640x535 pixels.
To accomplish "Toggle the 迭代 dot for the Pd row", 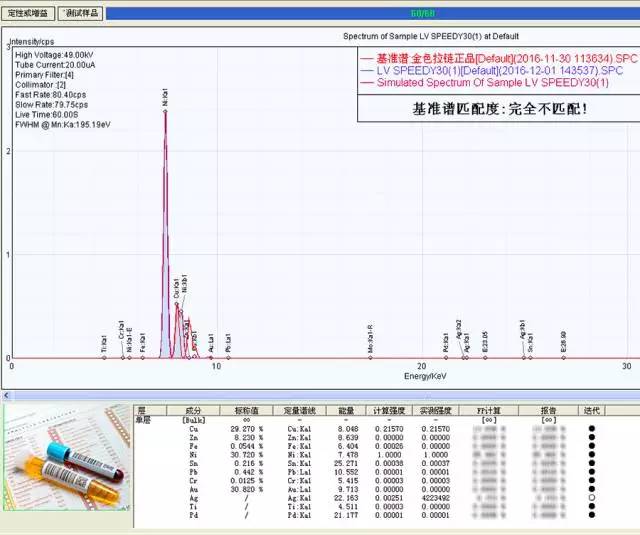I will click(x=592, y=515).
